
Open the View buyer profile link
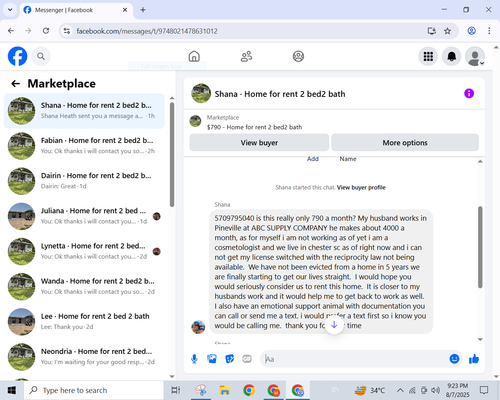(361, 187)
